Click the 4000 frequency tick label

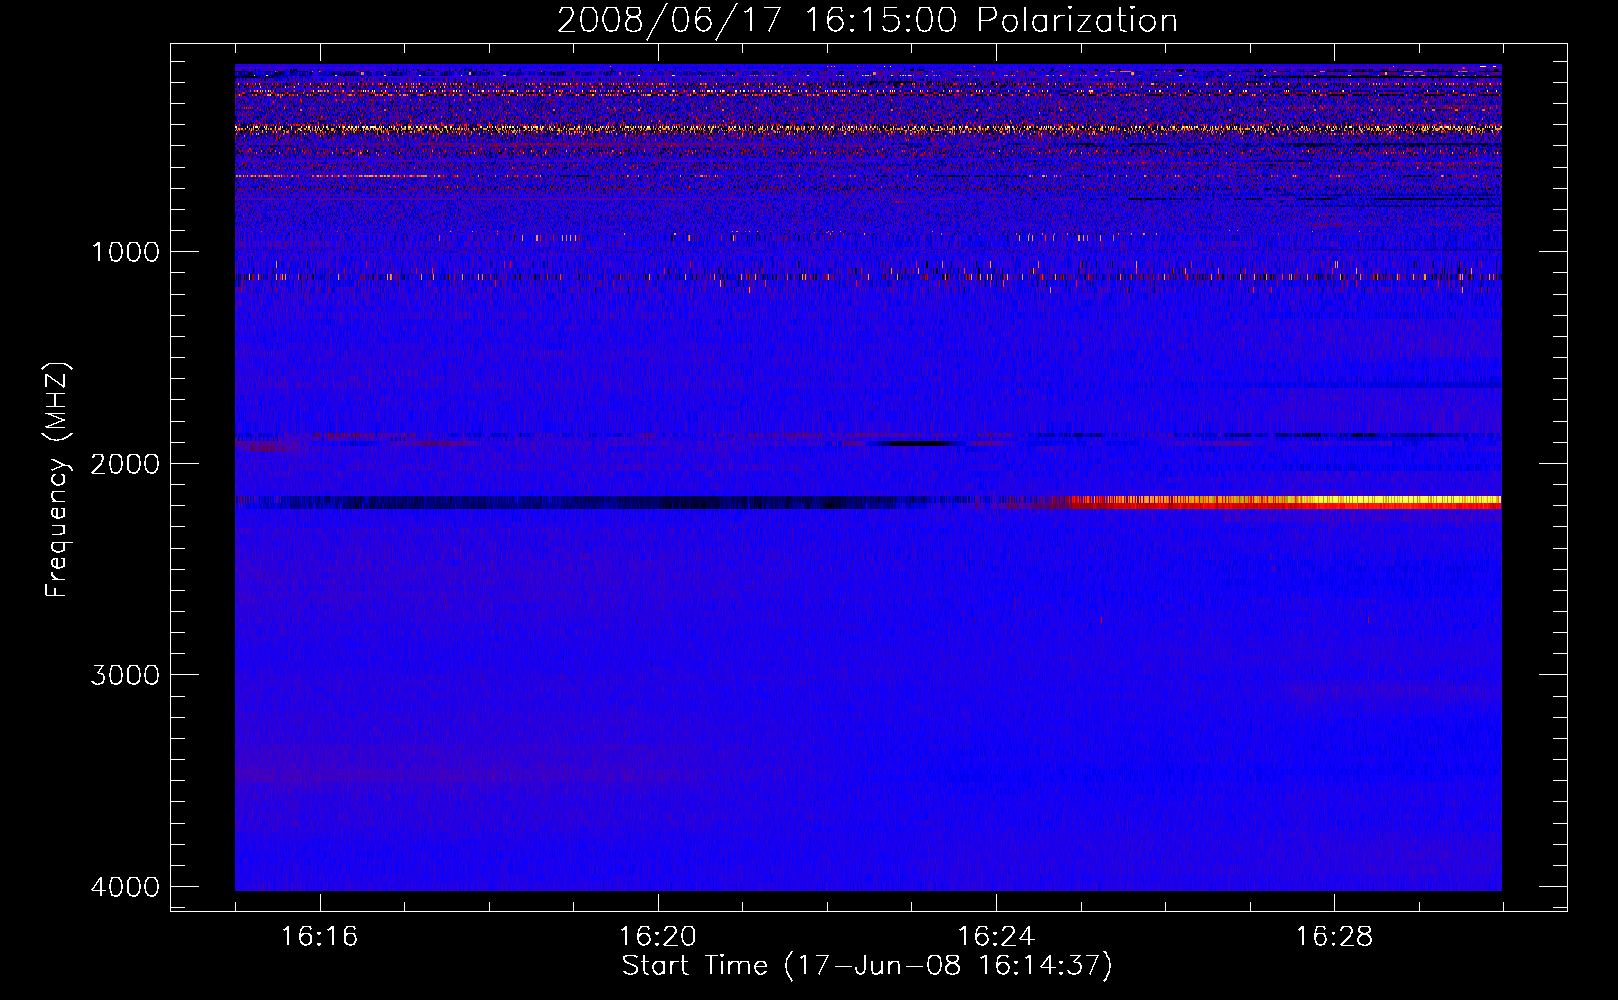pos(126,887)
